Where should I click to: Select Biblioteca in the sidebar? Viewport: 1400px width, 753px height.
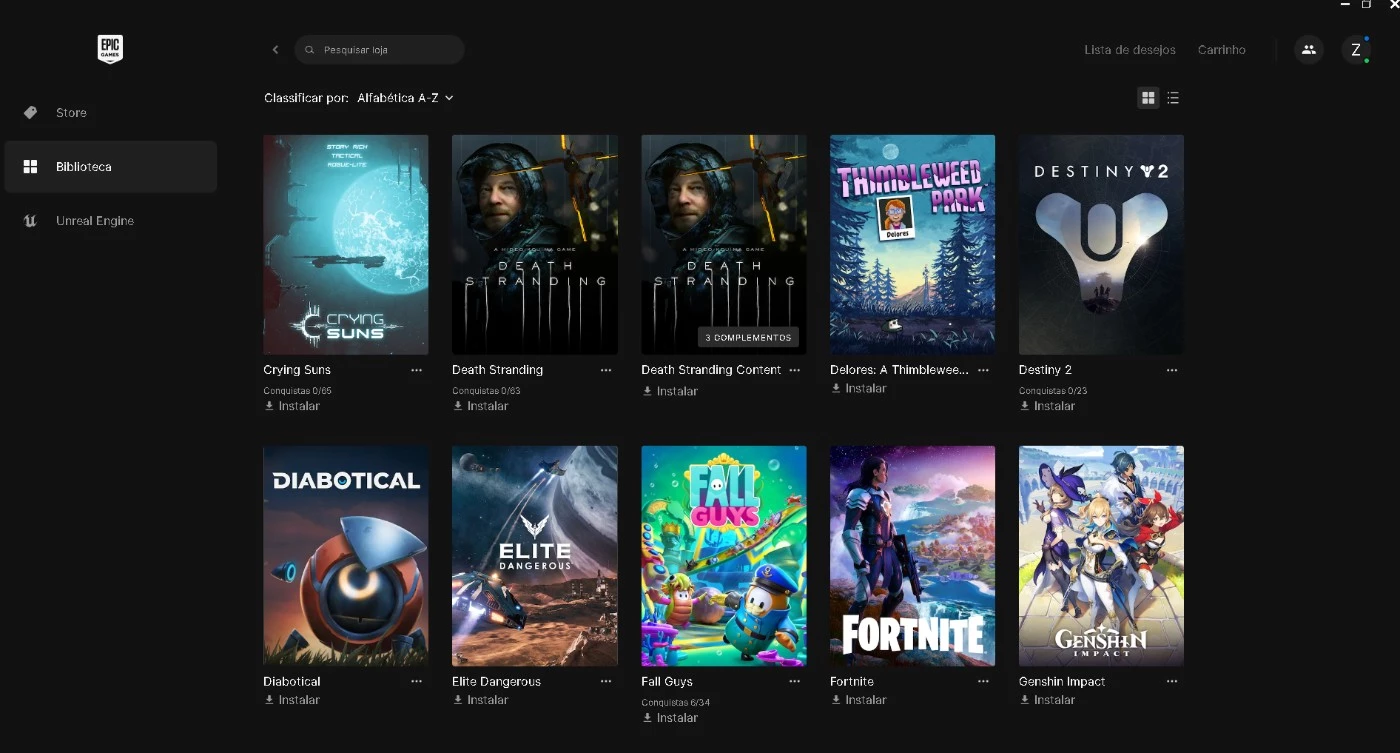pos(110,167)
